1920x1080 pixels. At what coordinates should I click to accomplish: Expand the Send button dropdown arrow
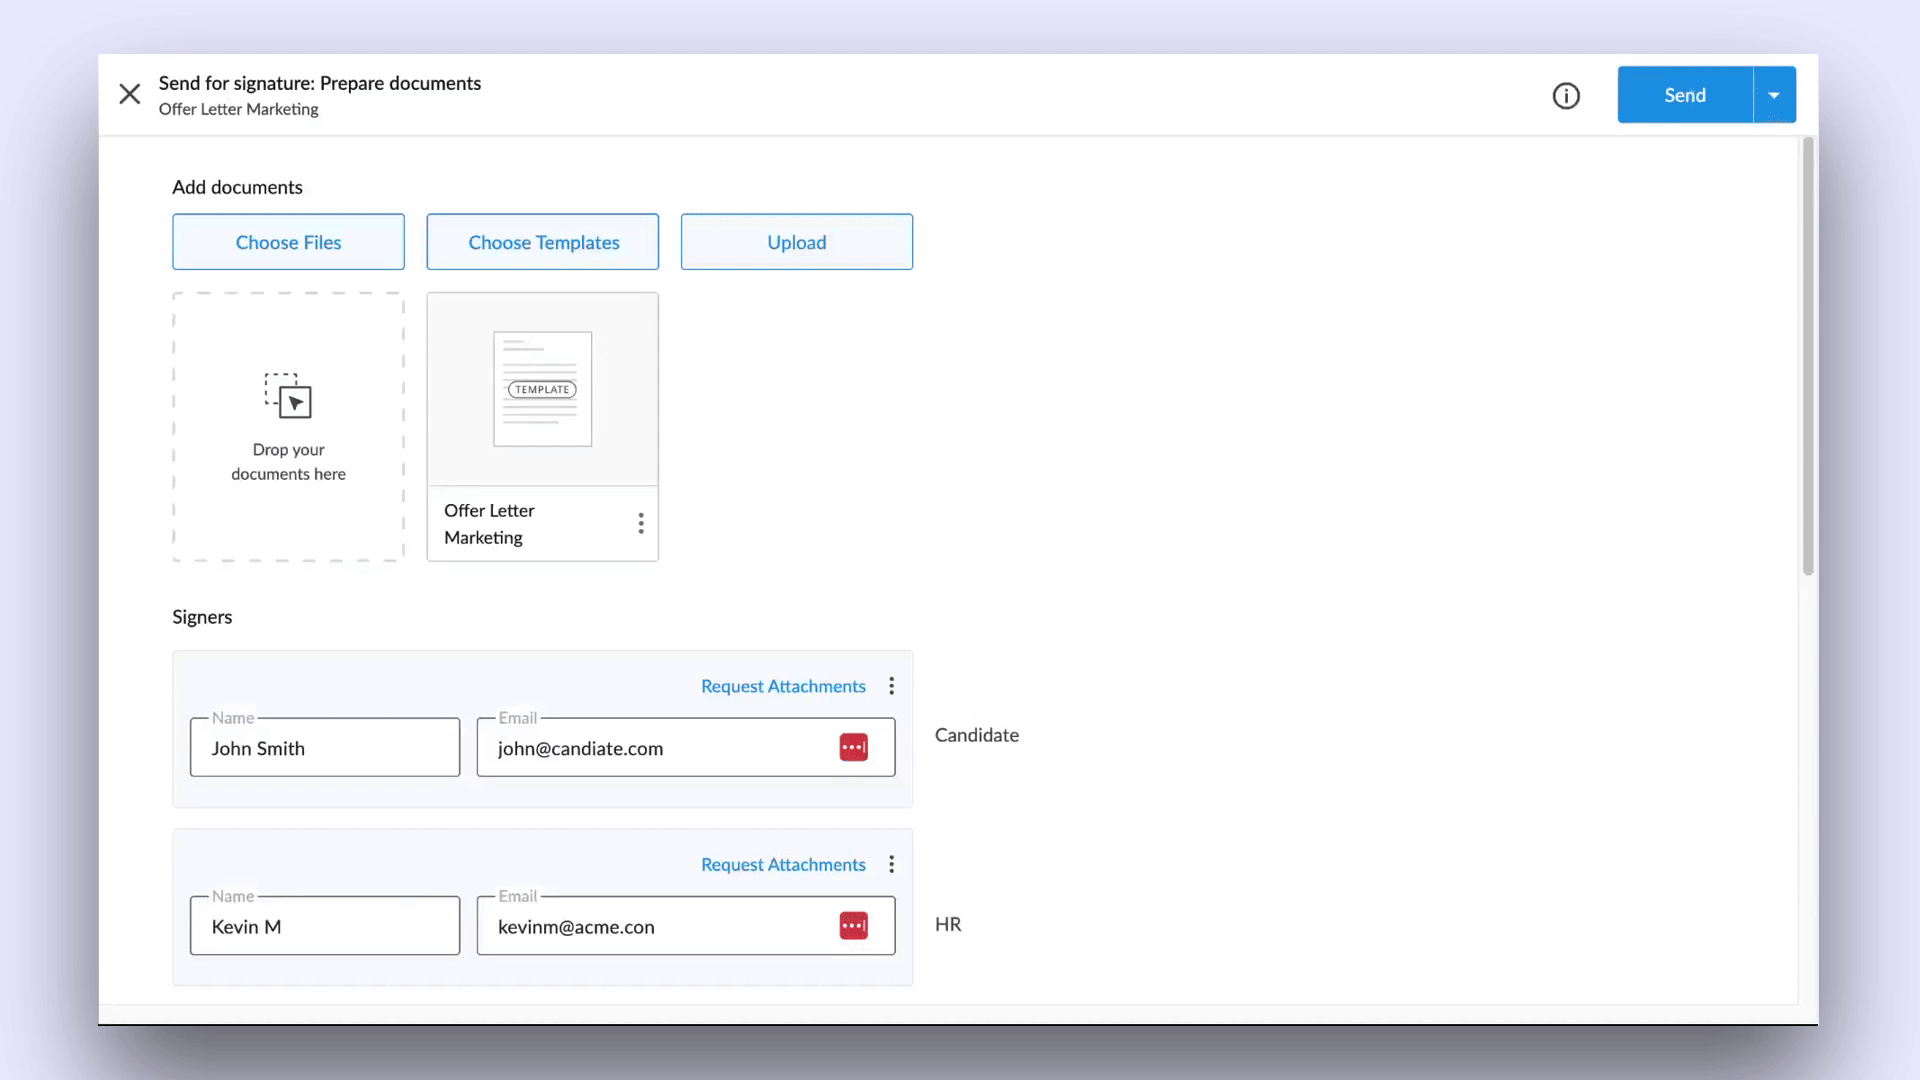pyautogui.click(x=1774, y=95)
